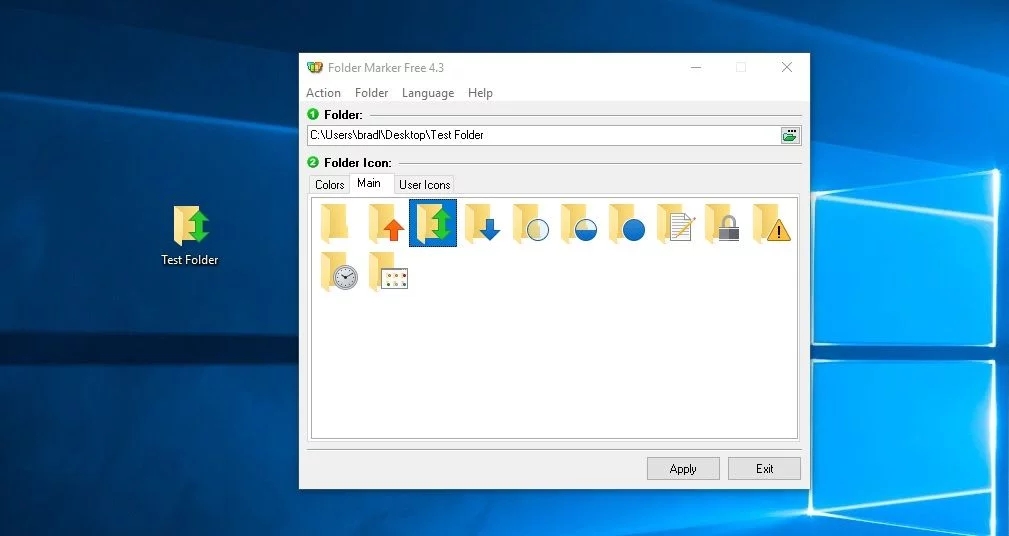Choose the half-filled blue circle folder icon

[x=577, y=223]
